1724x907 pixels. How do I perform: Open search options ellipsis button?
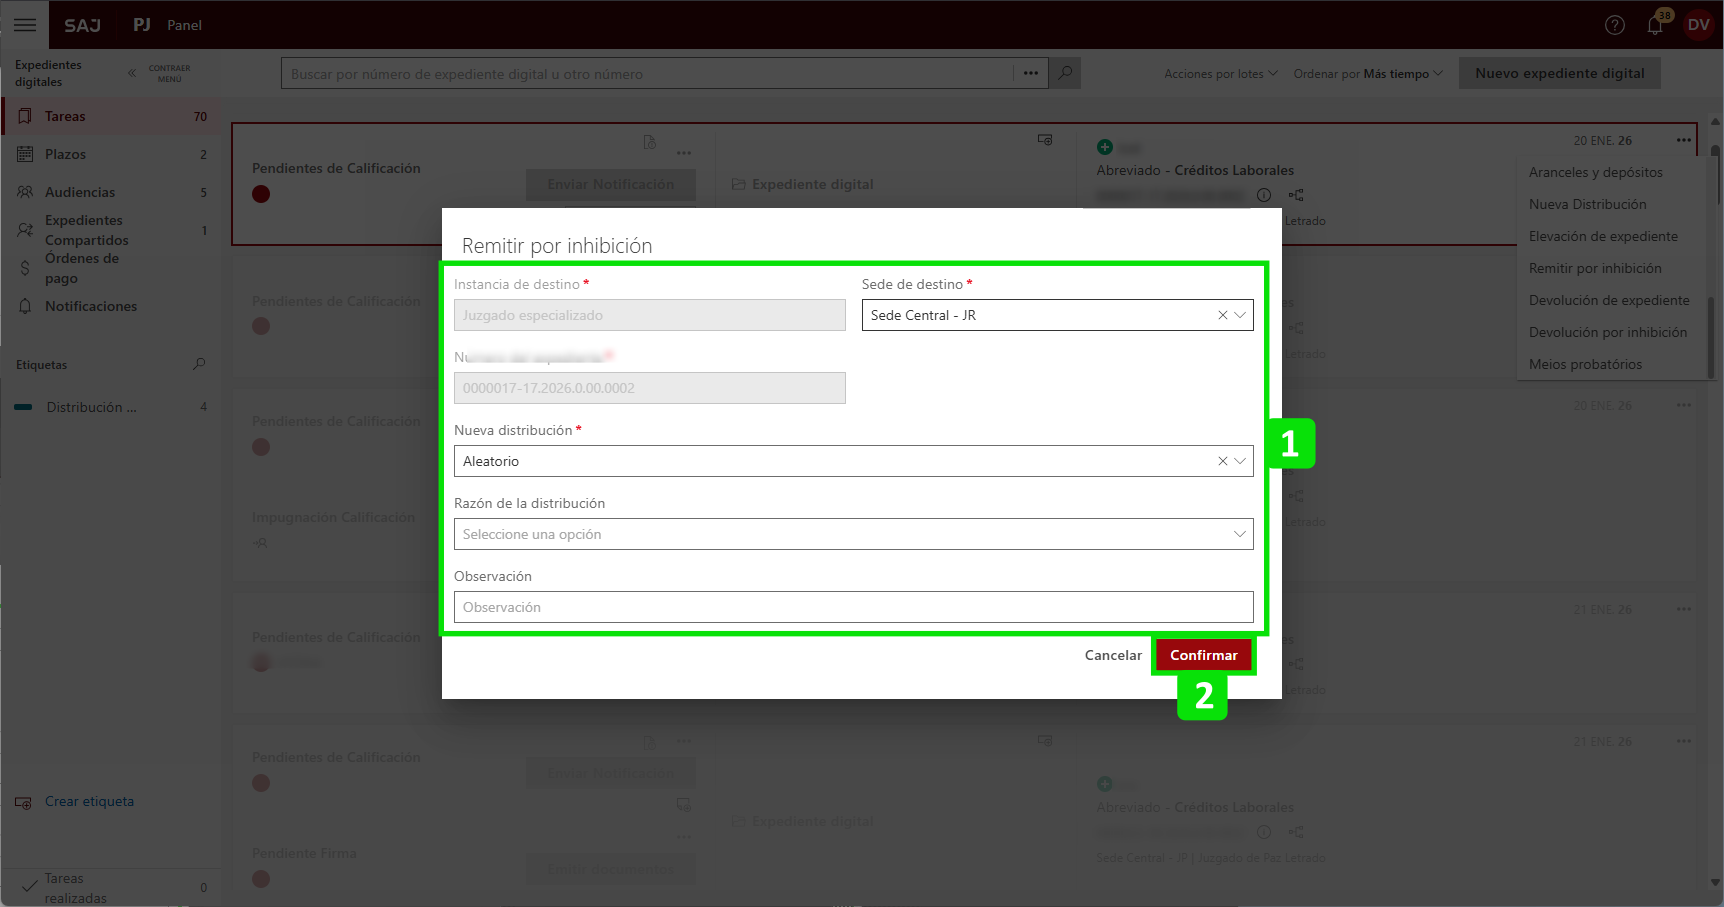coord(1030,73)
